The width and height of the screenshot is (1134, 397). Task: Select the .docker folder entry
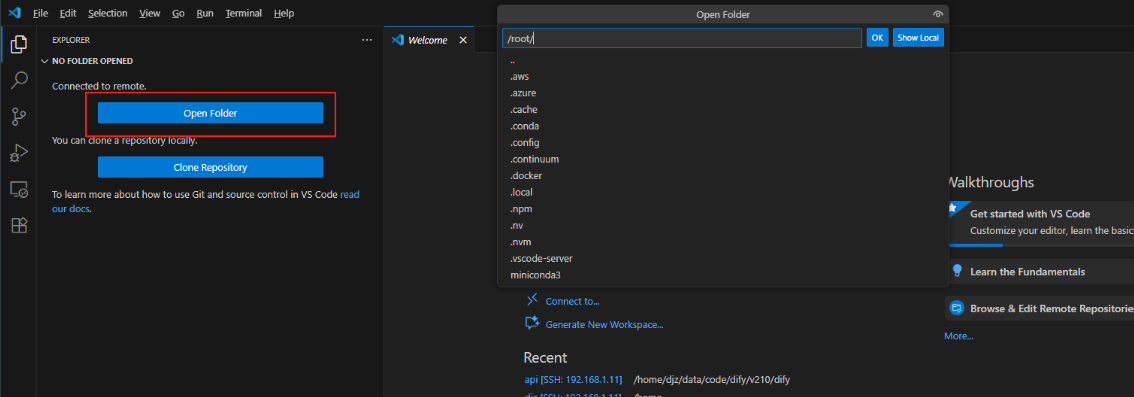pos(723,176)
